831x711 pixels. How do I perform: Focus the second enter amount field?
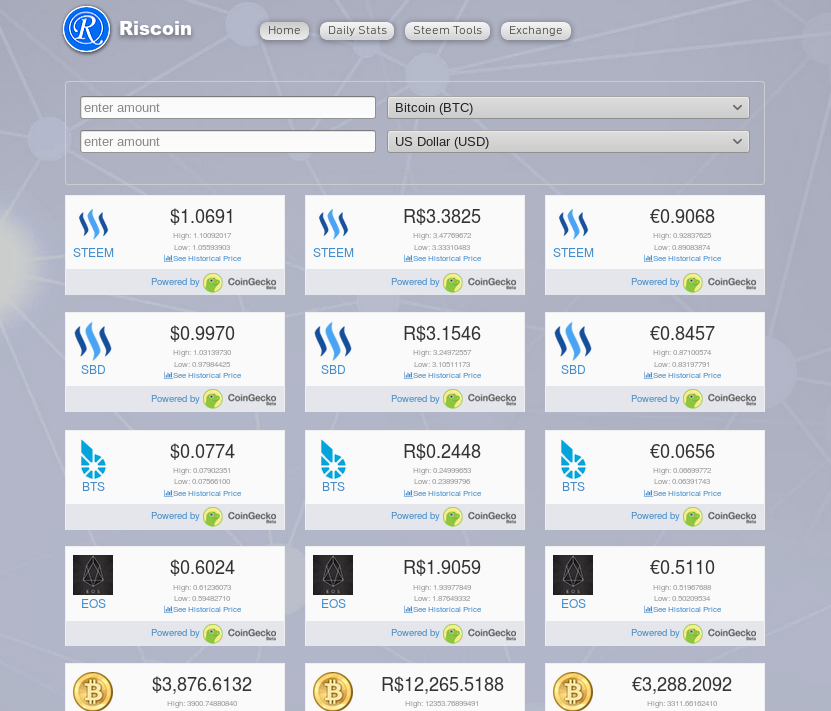tap(228, 141)
